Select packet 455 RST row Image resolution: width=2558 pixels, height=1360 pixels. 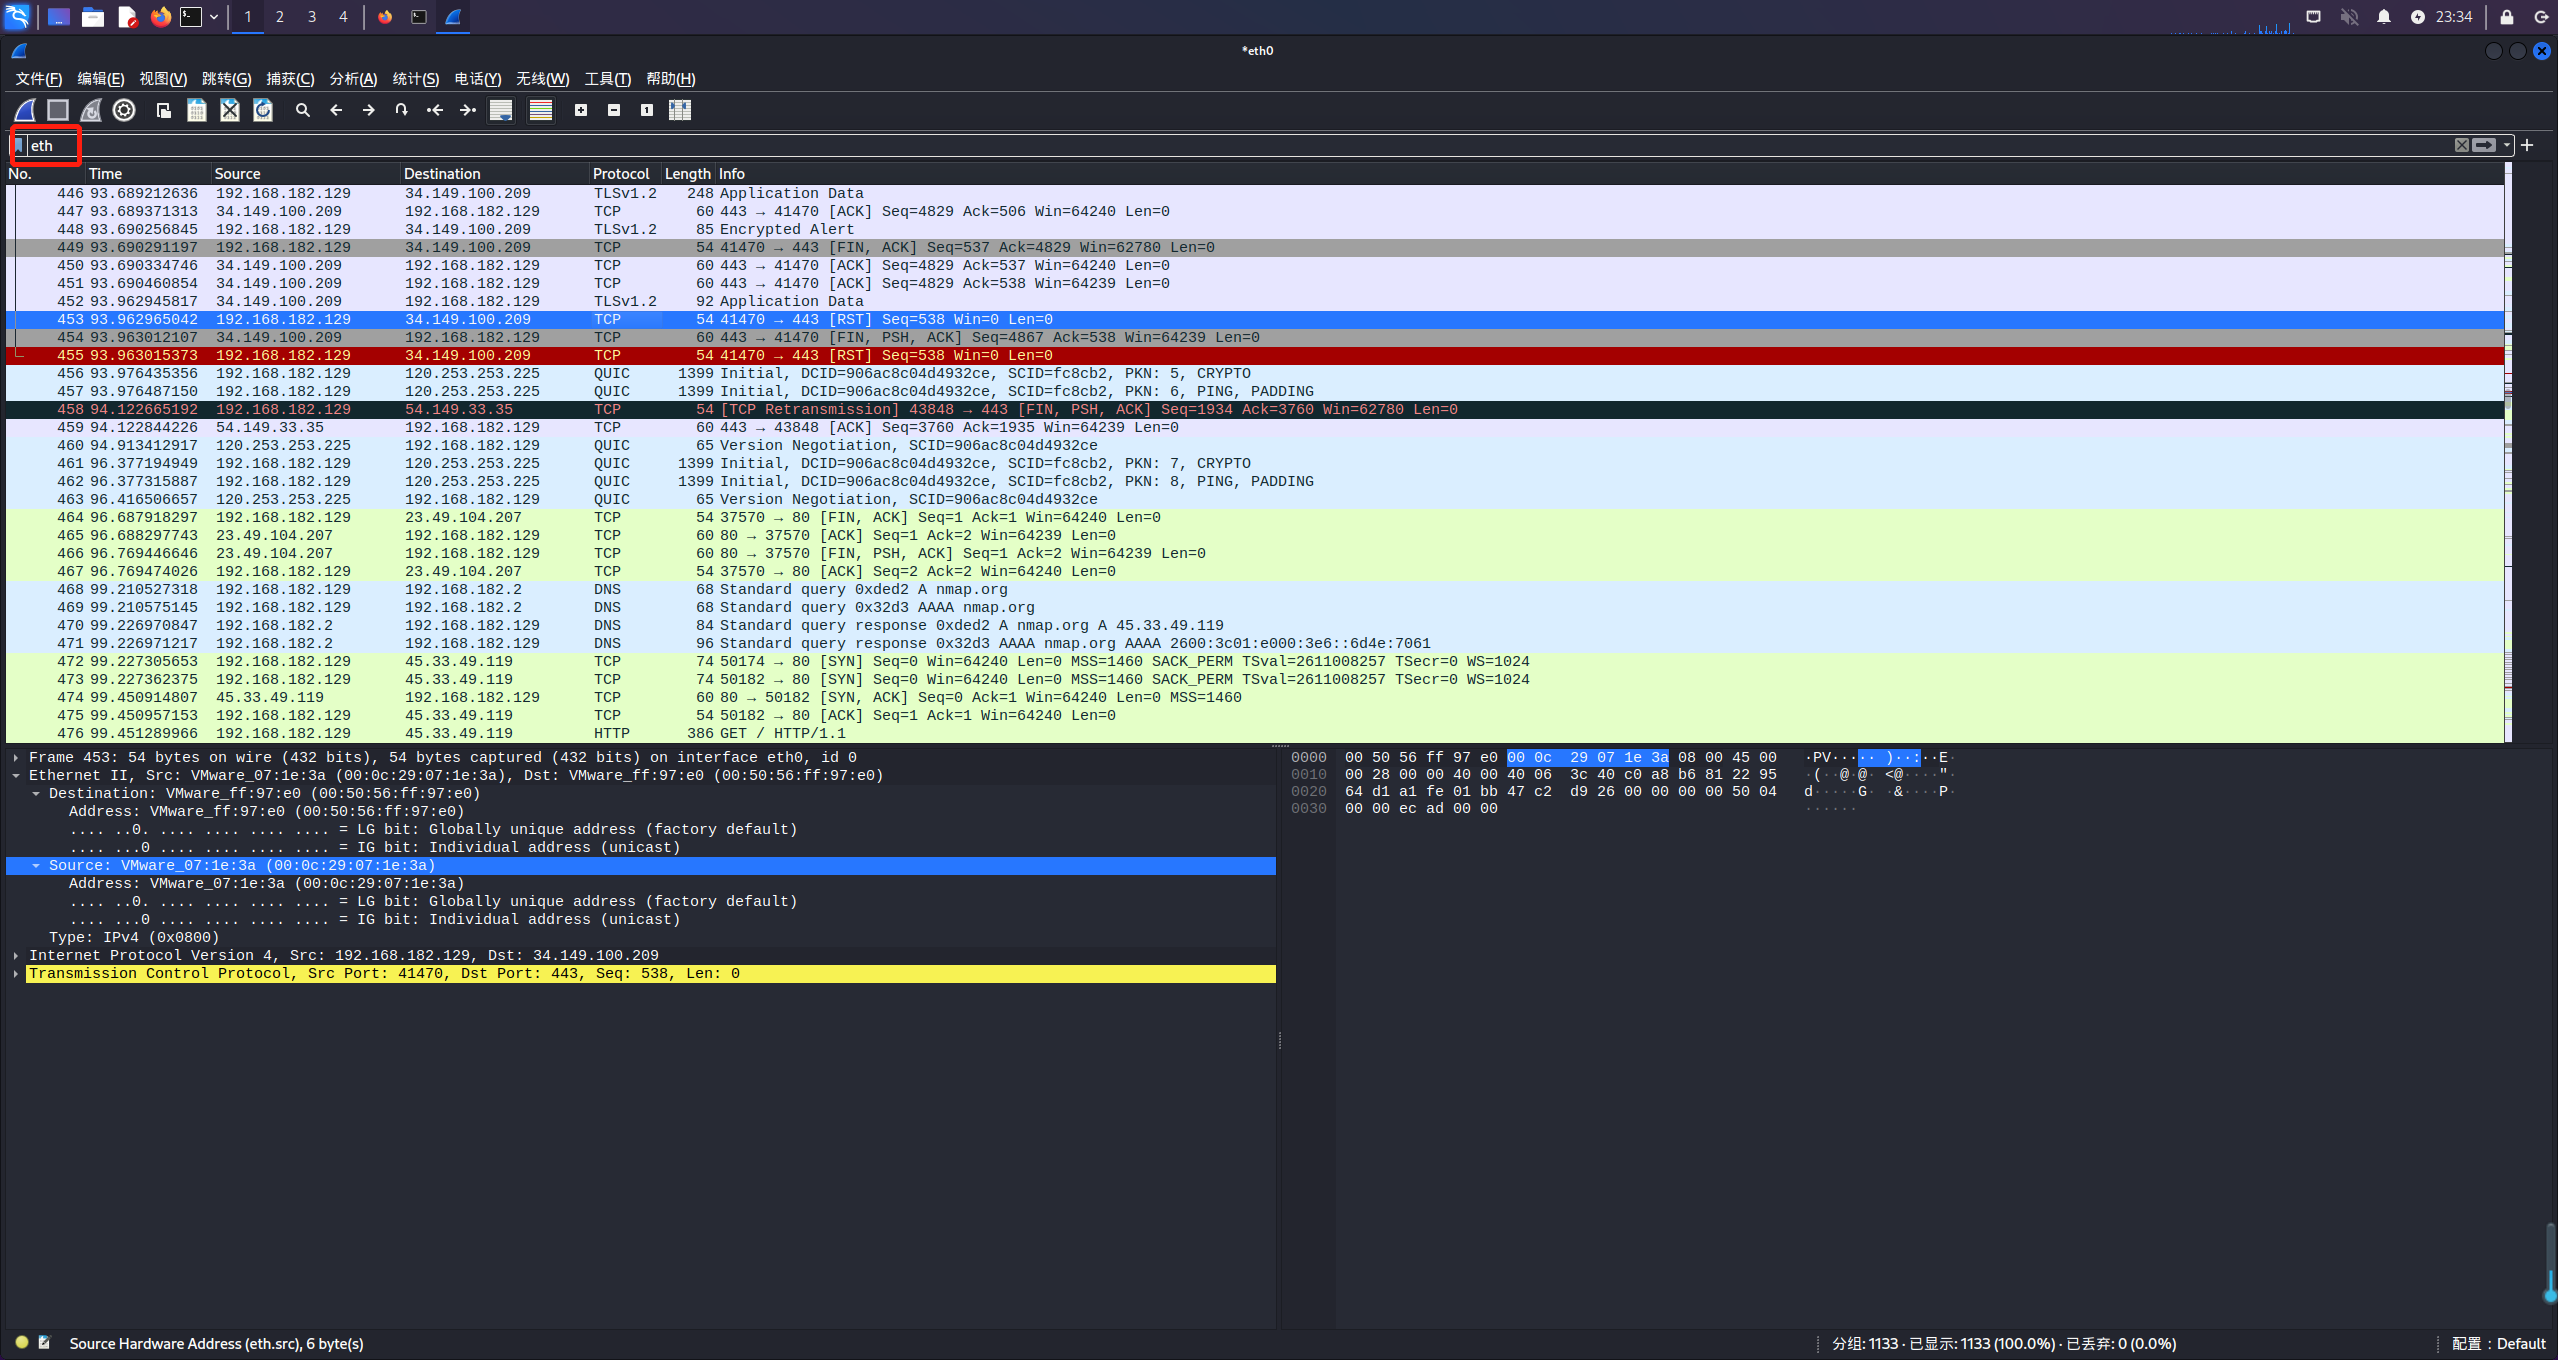(1255, 356)
